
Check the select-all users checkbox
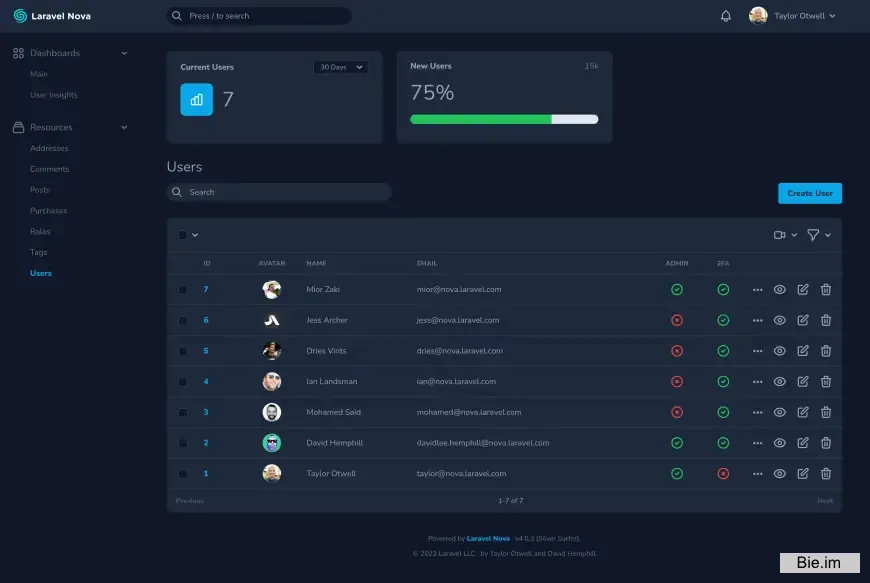(183, 235)
